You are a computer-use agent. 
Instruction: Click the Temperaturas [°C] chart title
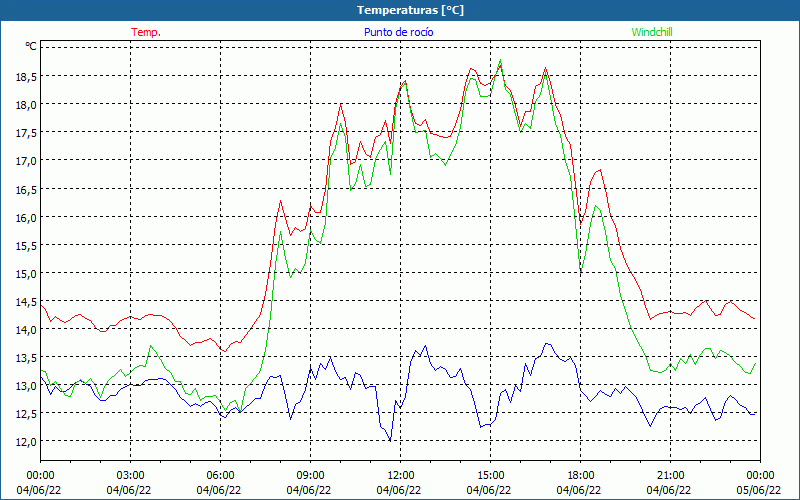(410, 10)
